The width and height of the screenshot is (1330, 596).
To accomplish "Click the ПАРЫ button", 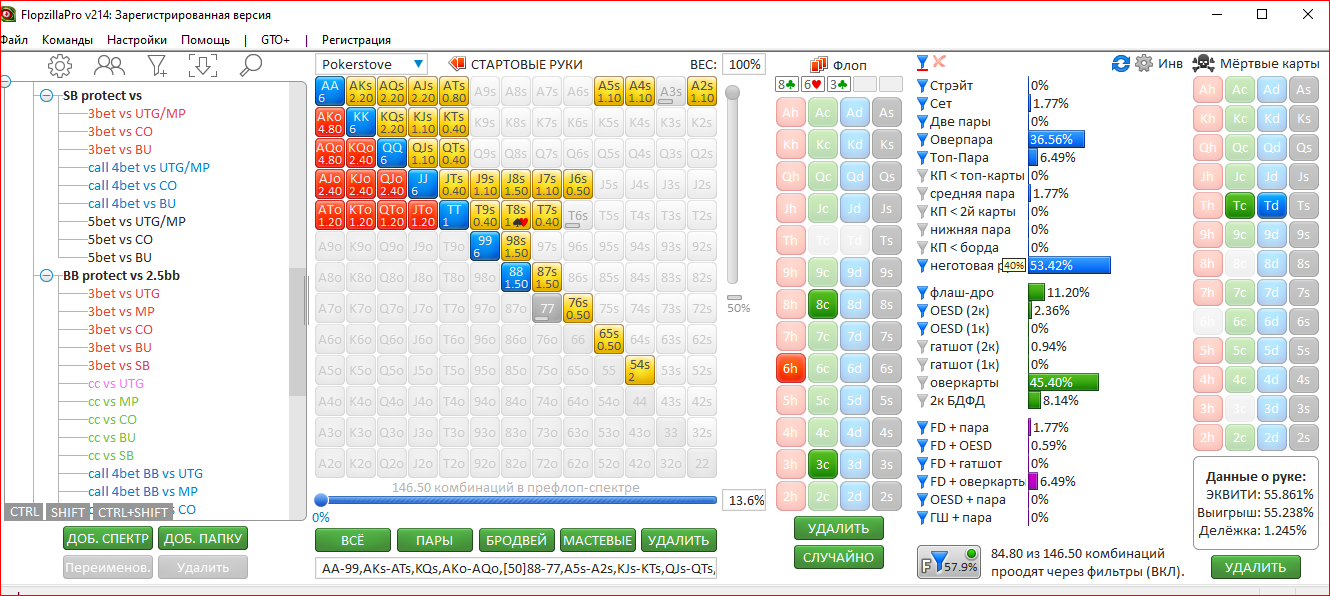I will (435, 541).
